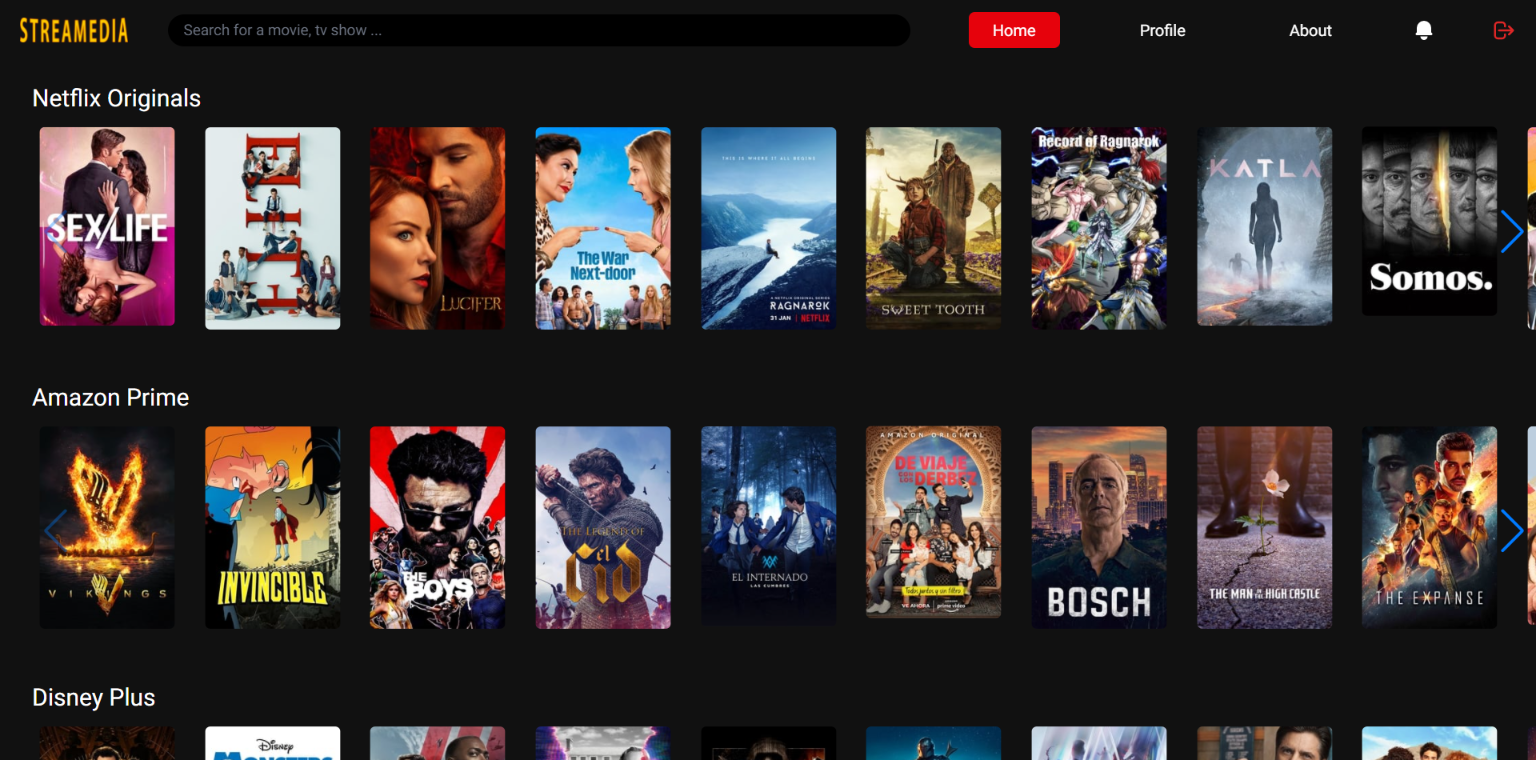
Task: Open the Bosch poster
Action: pos(1099,527)
